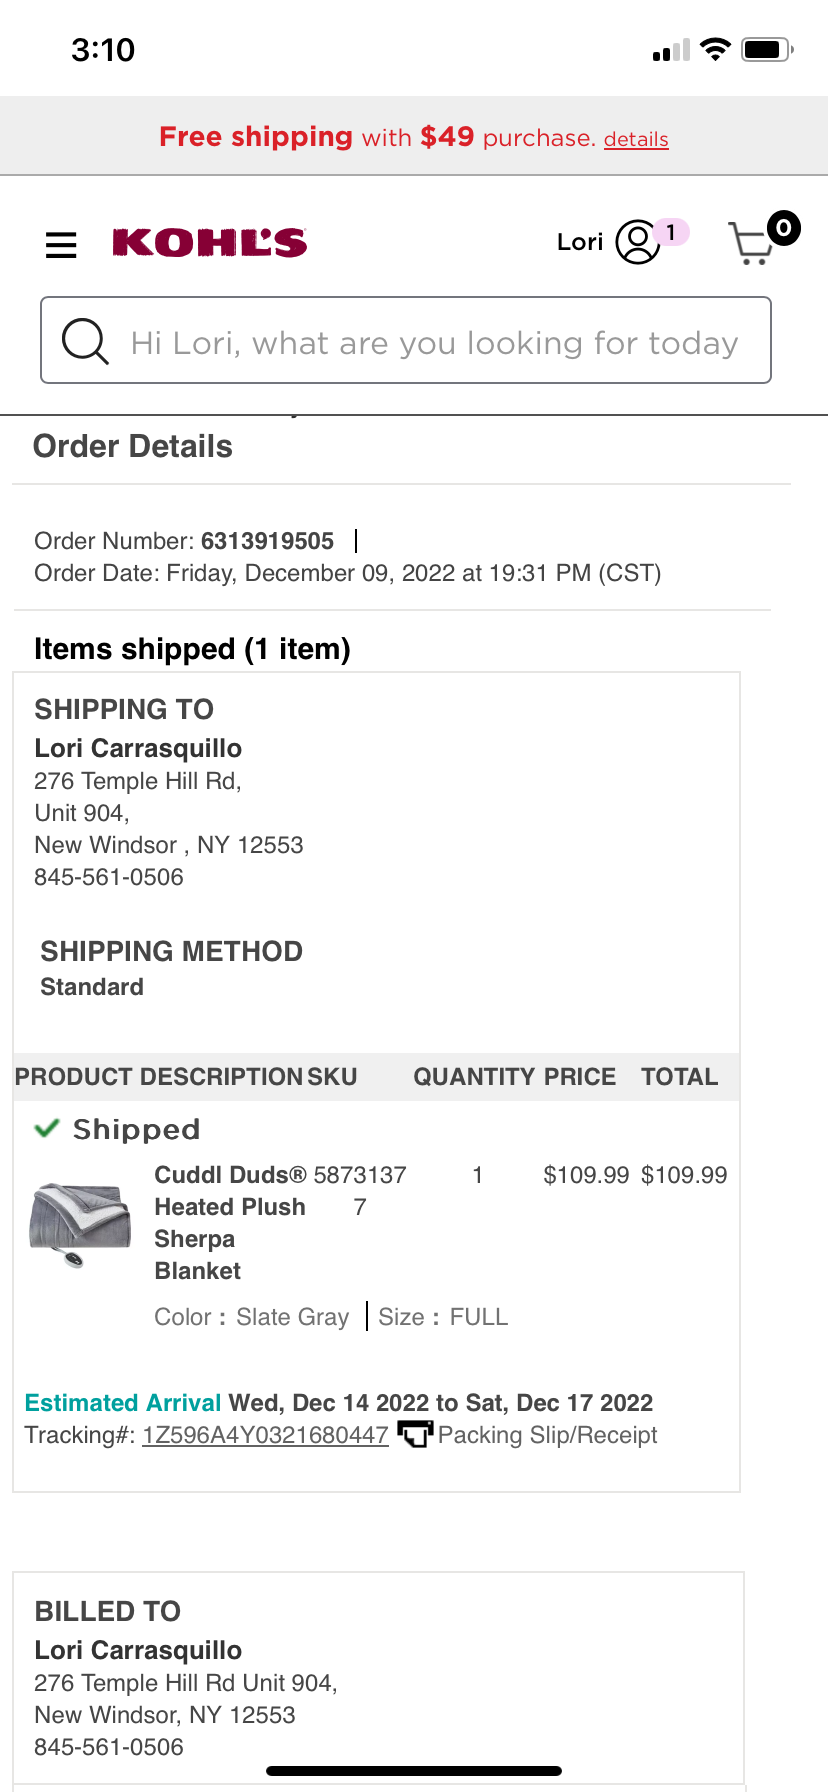Tap the account notification badge
Image resolution: width=828 pixels, height=1792 pixels.
(x=671, y=232)
